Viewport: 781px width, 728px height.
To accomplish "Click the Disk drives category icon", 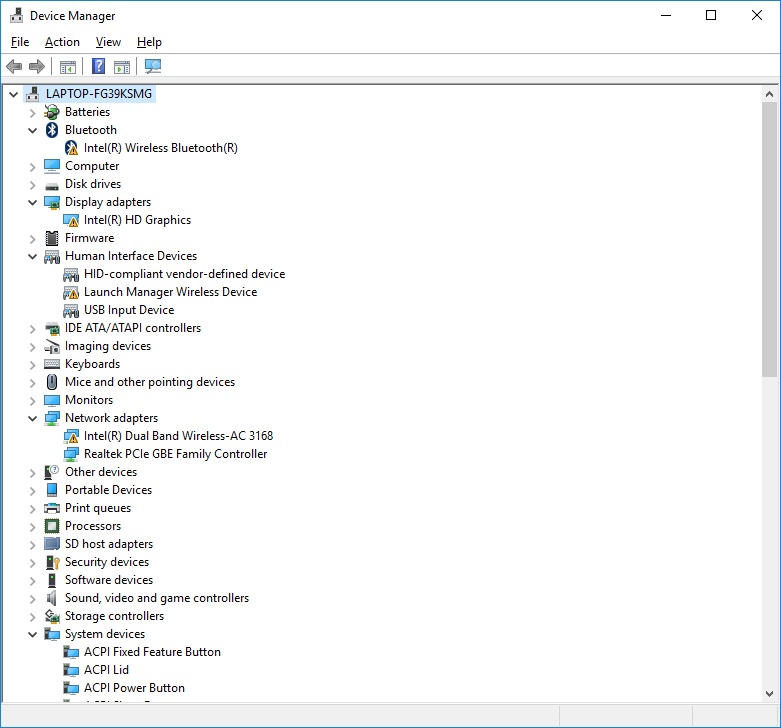I will click(52, 185).
